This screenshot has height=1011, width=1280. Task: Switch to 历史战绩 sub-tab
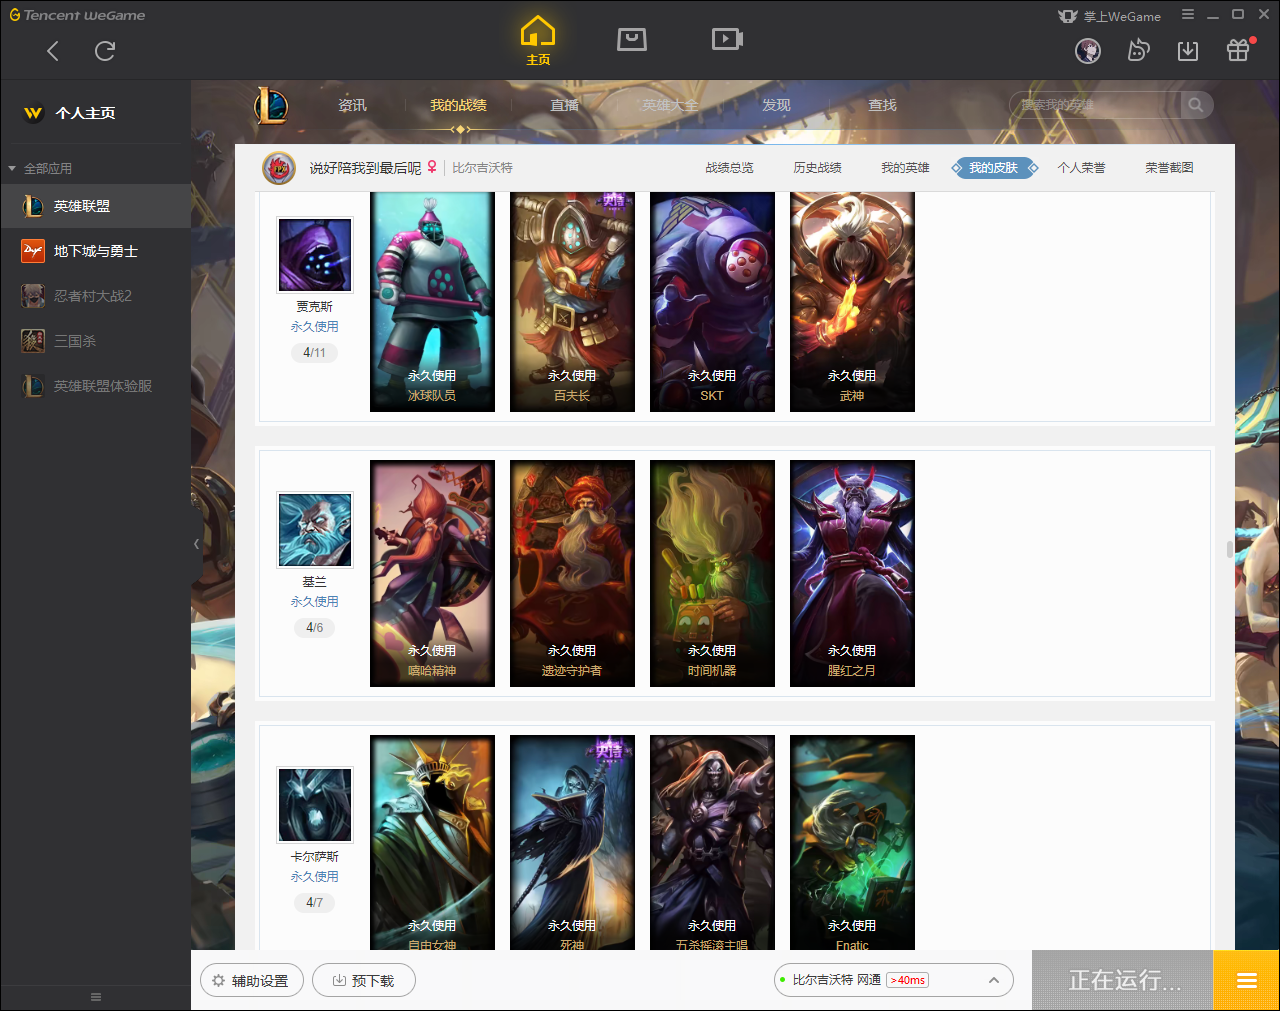(x=817, y=168)
